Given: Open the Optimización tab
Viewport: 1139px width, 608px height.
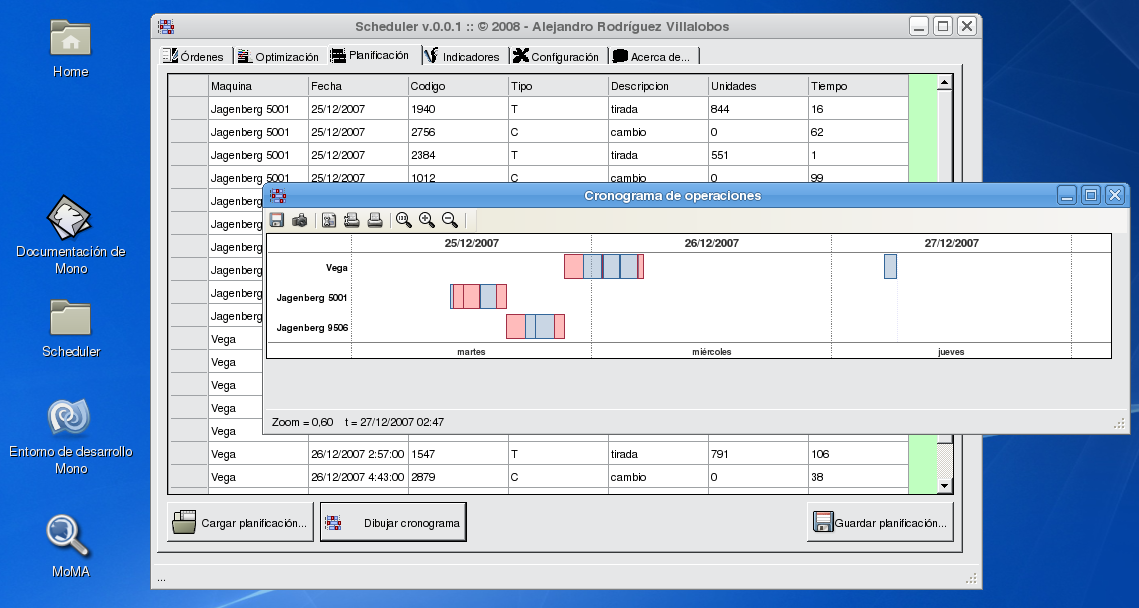Looking at the screenshot, I should tap(278, 57).
